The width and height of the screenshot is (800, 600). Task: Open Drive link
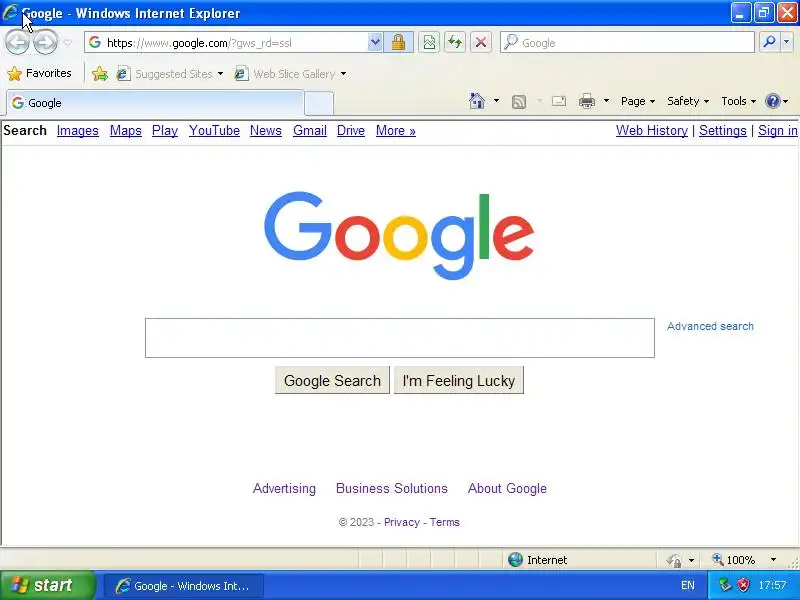351,131
